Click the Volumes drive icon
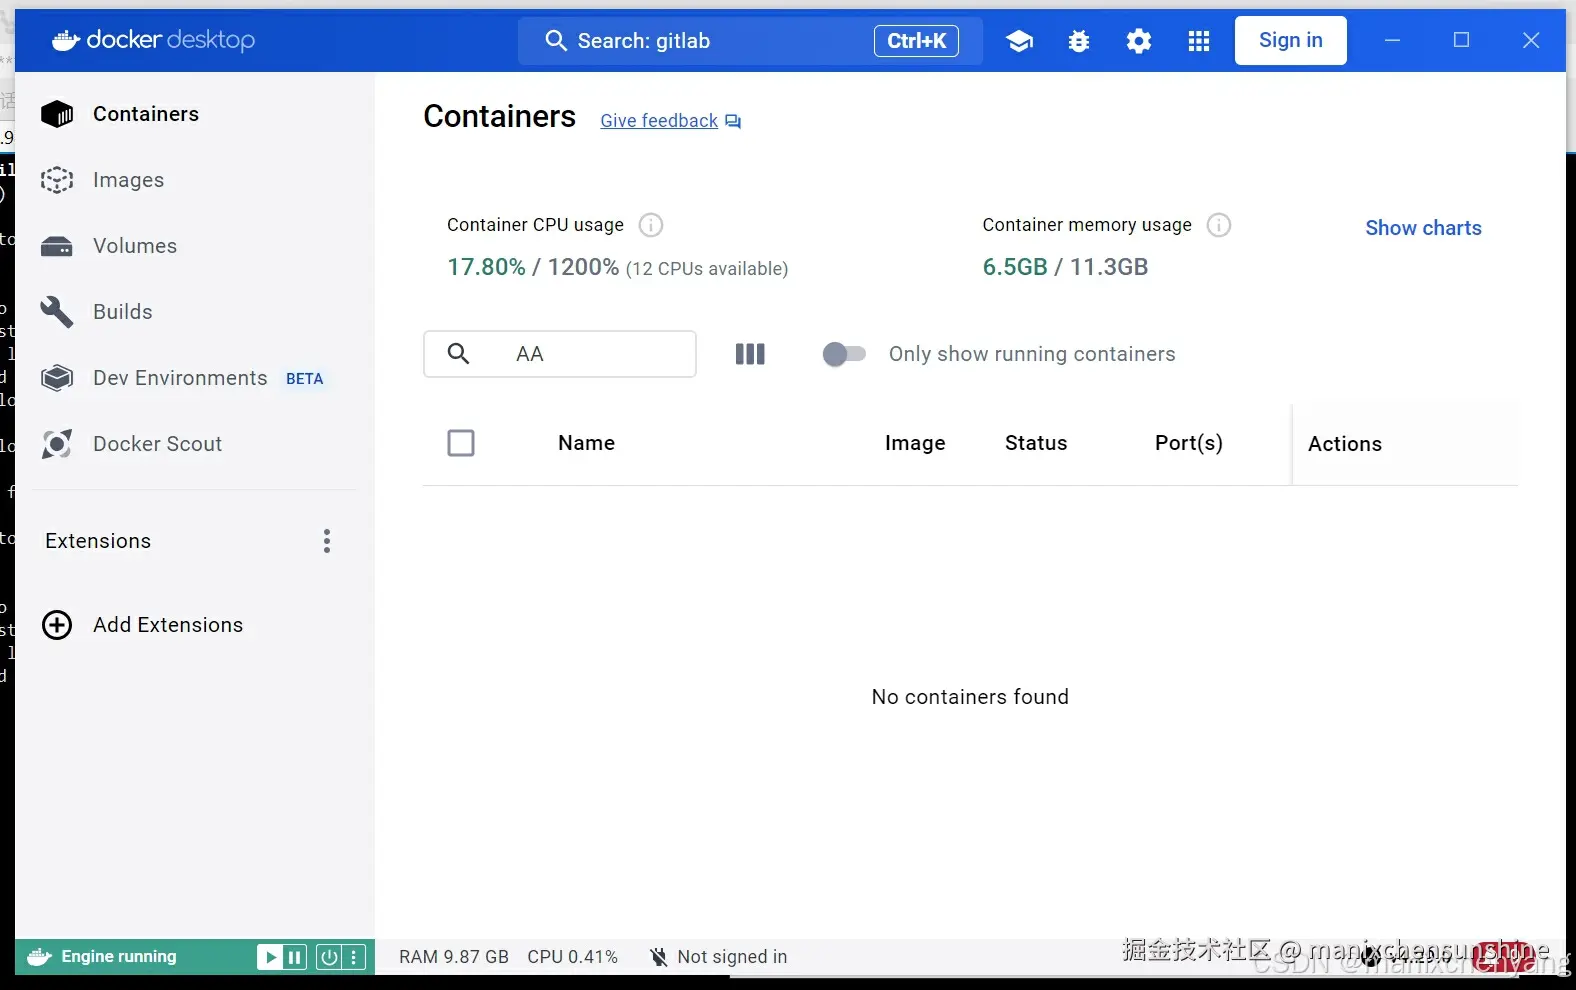 [57, 246]
